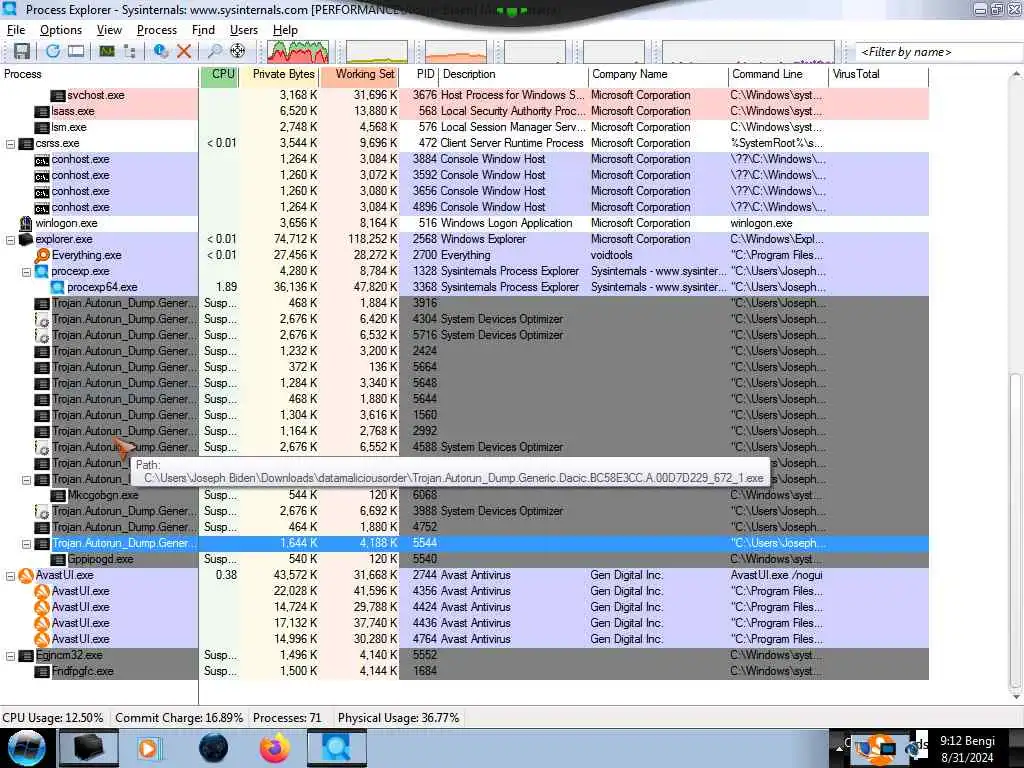Select the svchost.exe row PID 3676
The image size is (1024, 768).
coord(464,95)
